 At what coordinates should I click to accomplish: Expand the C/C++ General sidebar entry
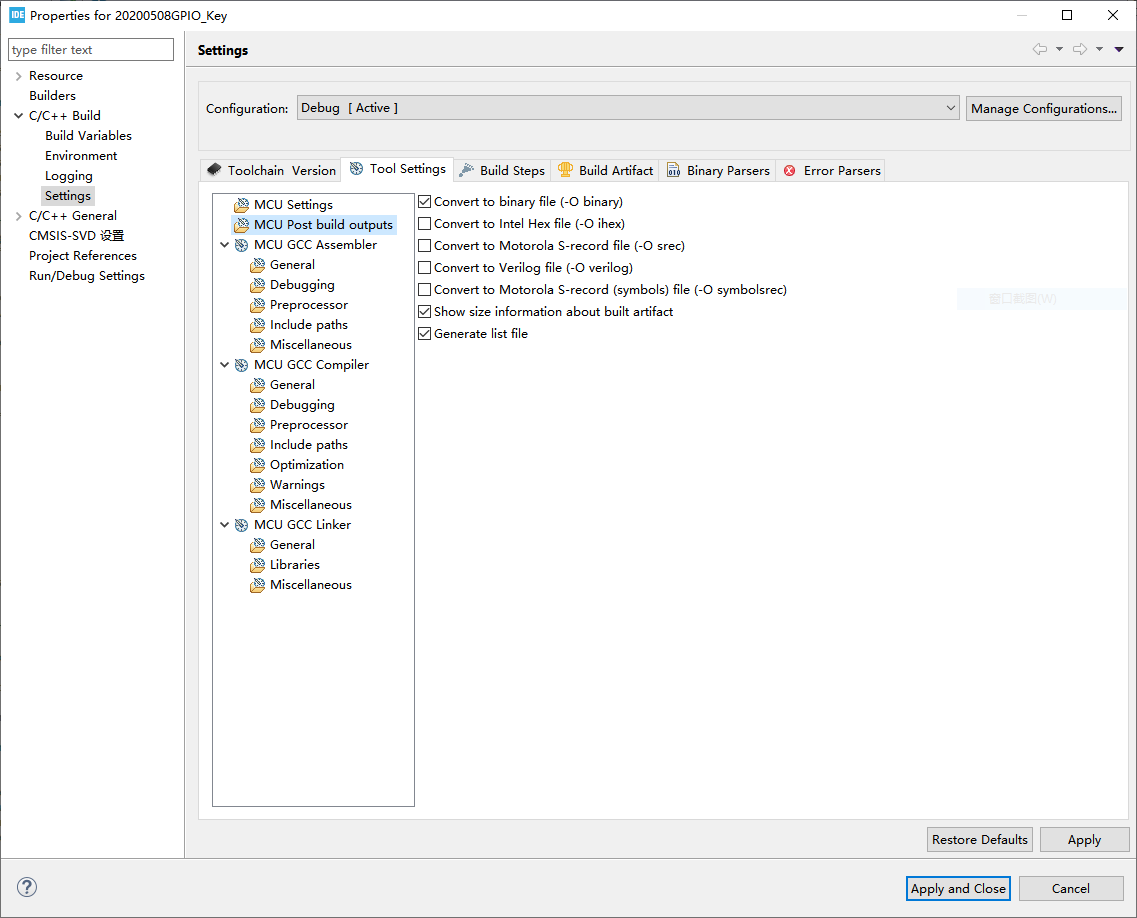[18, 215]
